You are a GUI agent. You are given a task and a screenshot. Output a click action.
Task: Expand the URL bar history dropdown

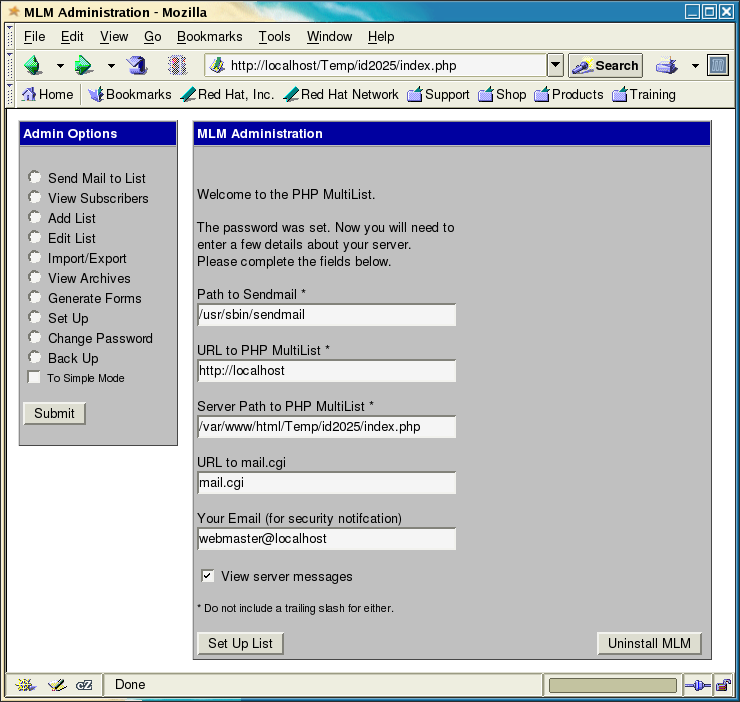(x=555, y=65)
